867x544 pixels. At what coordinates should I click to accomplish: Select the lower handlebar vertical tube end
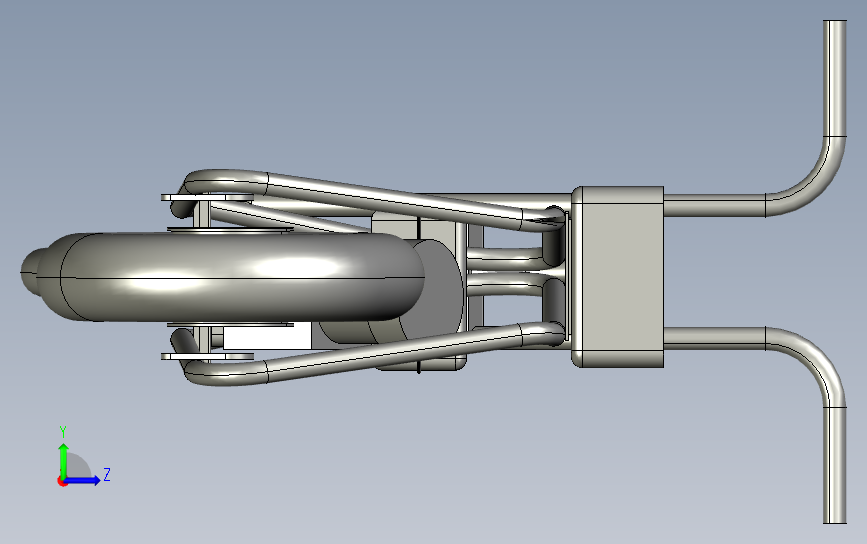835,465
